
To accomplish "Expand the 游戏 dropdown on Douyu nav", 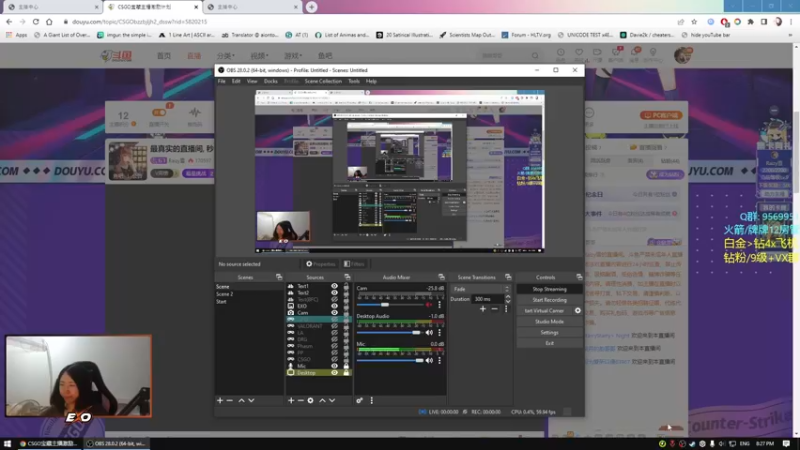I will click(293, 56).
